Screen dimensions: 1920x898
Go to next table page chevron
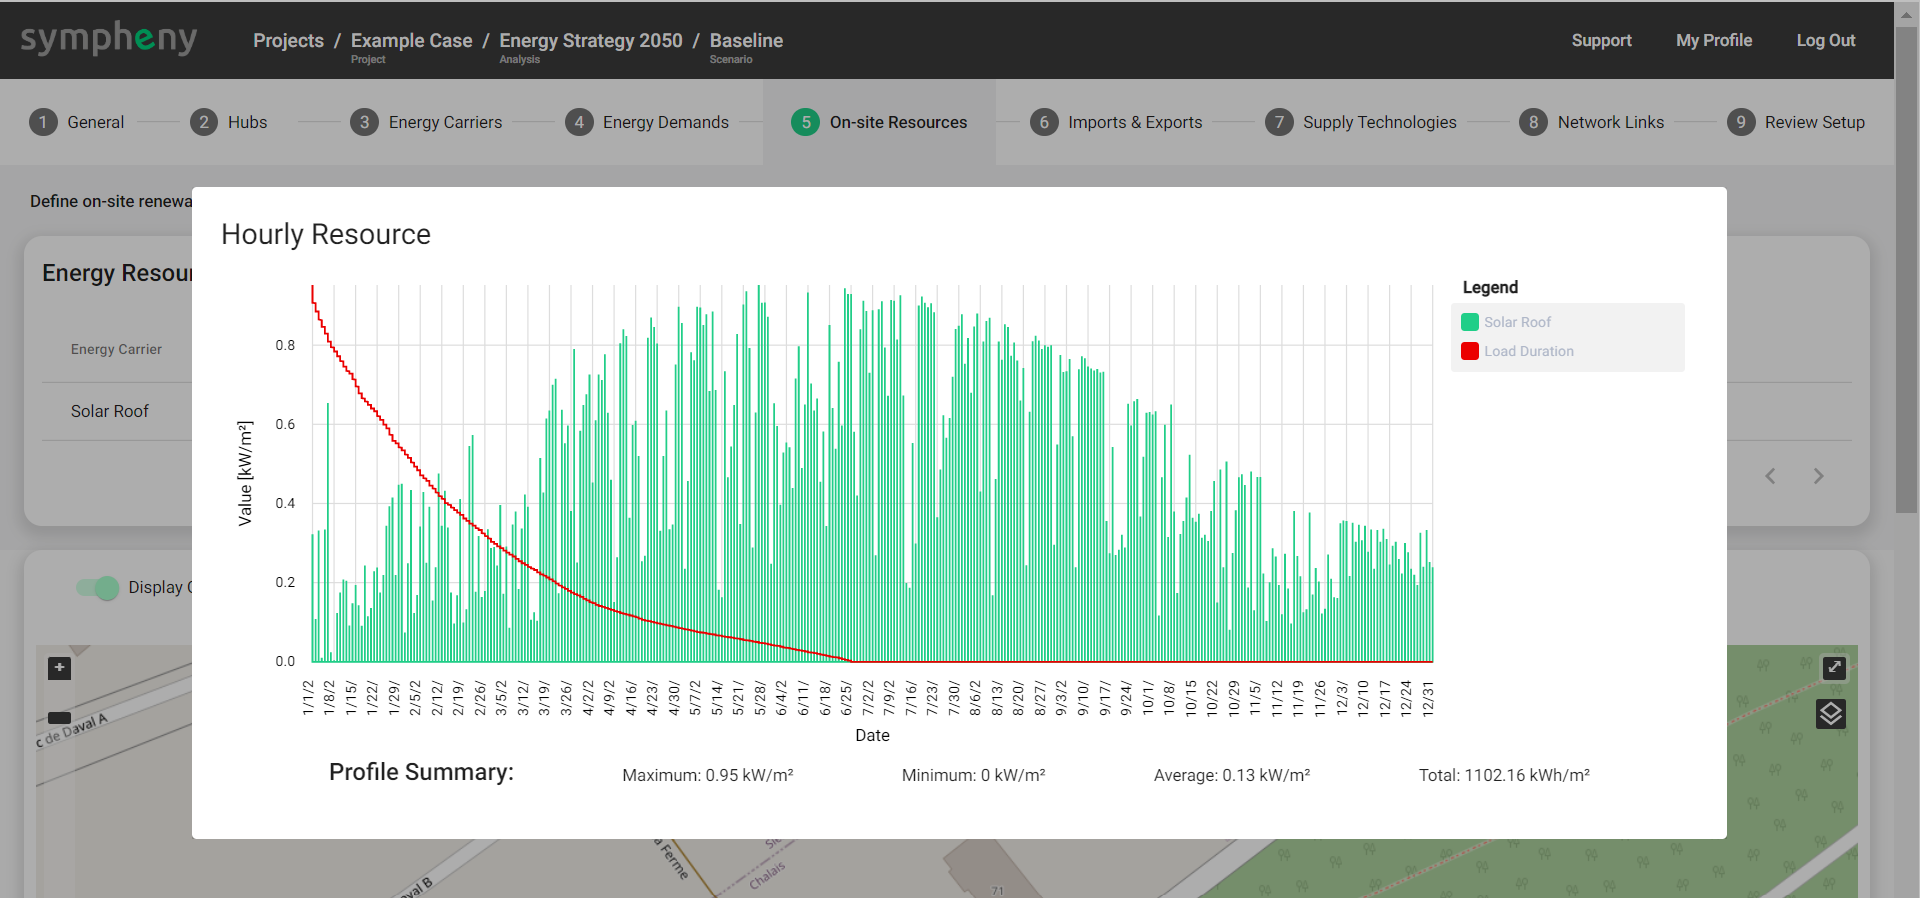[1818, 476]
